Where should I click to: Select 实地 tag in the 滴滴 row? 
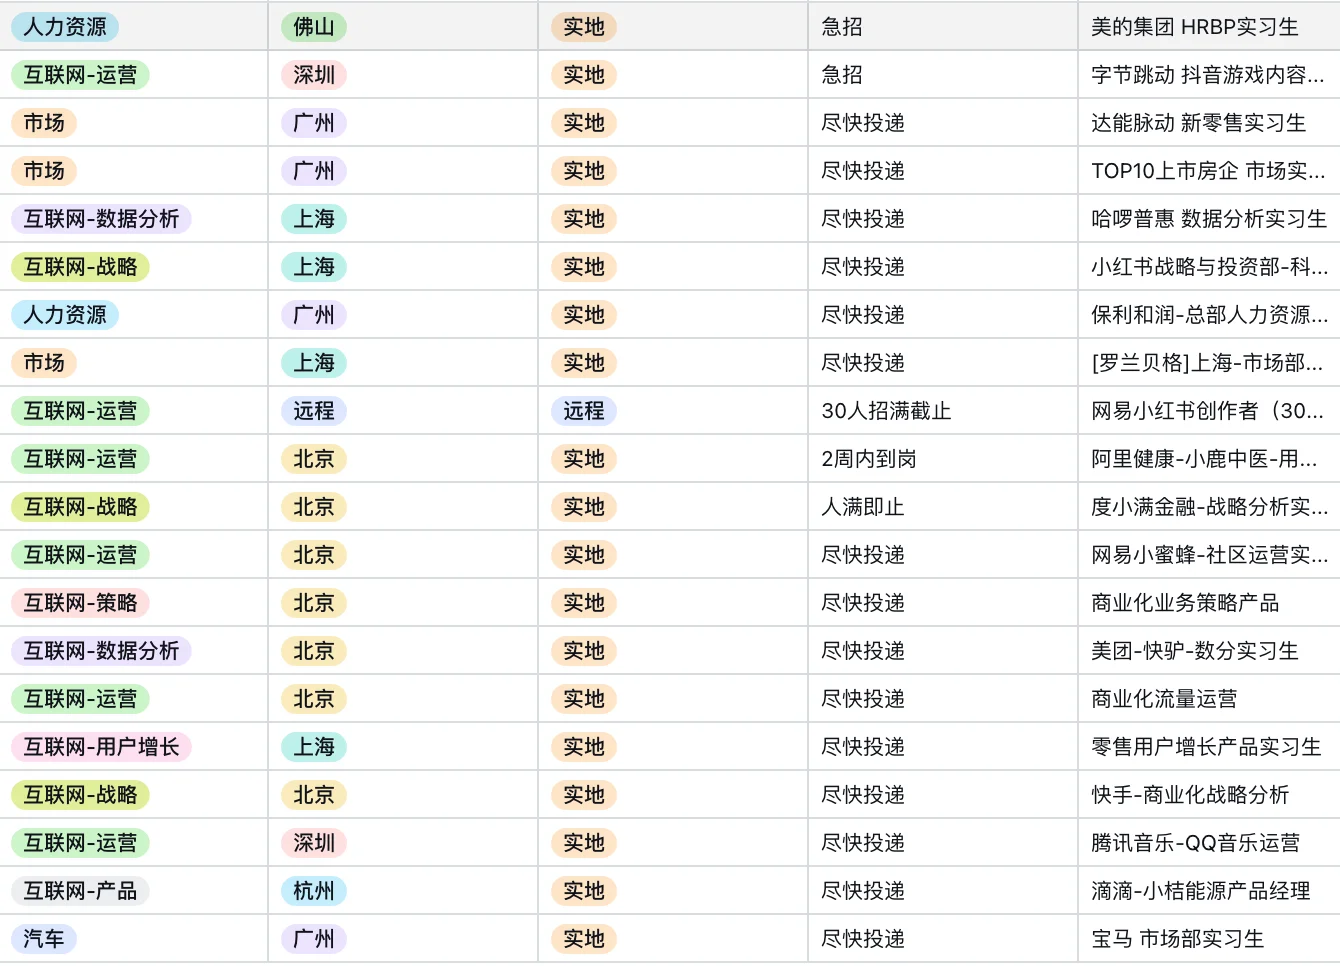(x=584, y=891)
